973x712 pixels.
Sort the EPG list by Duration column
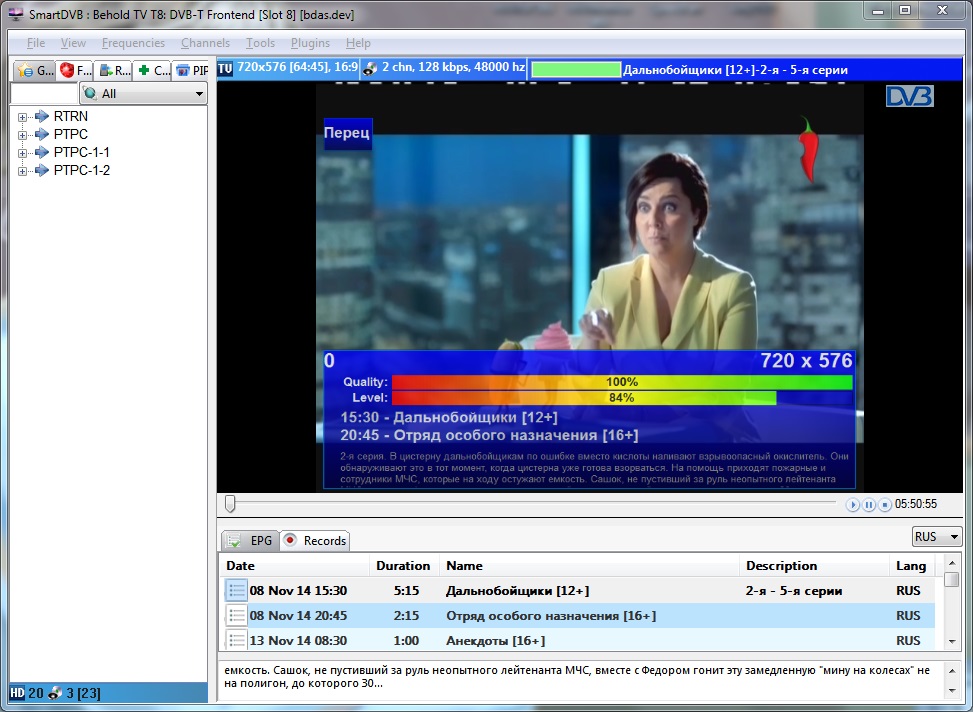[403, 566]
